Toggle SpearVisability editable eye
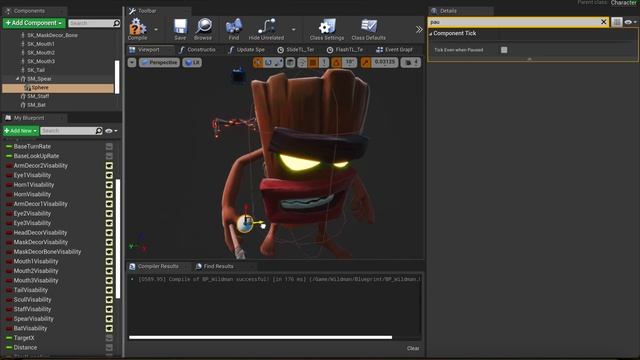The image size is (640, 360). pyautogui.click(x=109, y=319)
